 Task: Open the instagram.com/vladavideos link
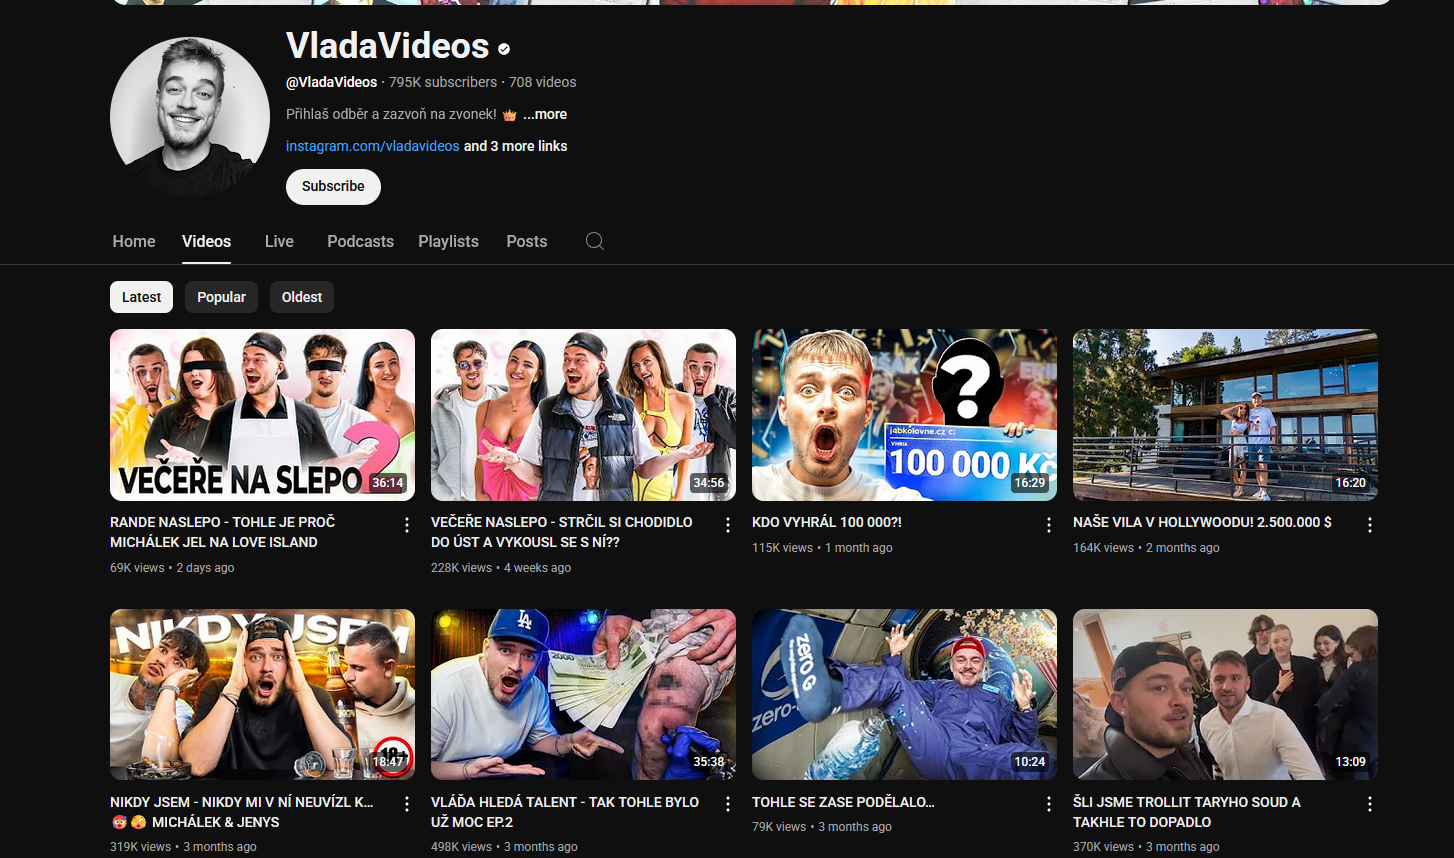[x=372, y=146]
